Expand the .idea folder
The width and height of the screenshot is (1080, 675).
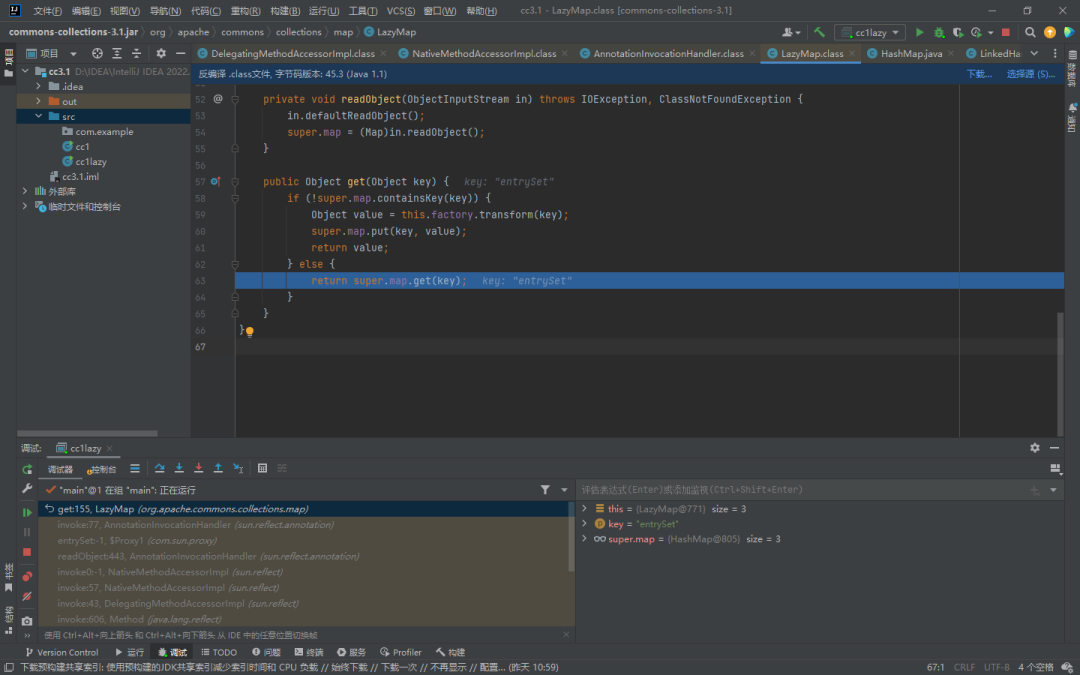tap(39, 86)
